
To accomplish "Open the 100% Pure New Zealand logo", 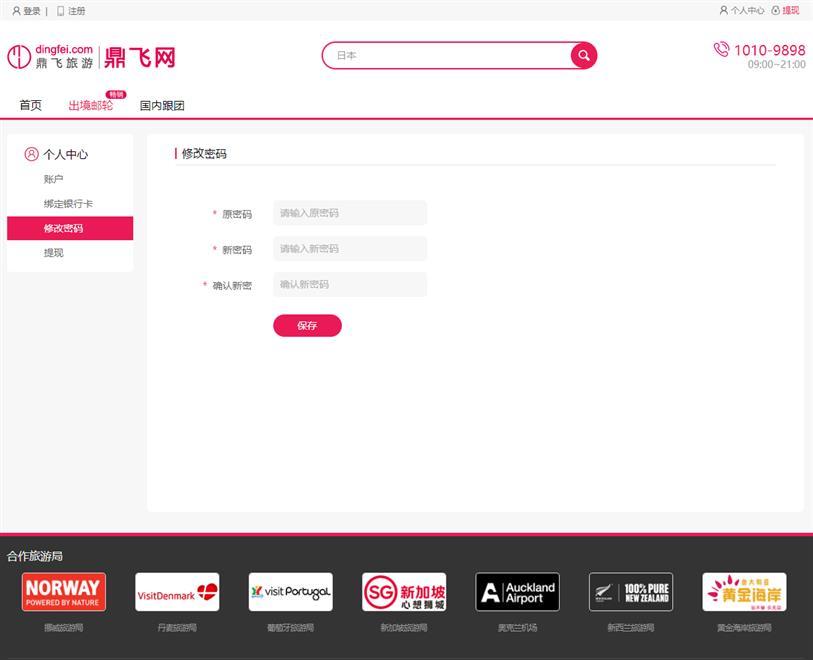I will pyautogui.click(x=631, y=592).
